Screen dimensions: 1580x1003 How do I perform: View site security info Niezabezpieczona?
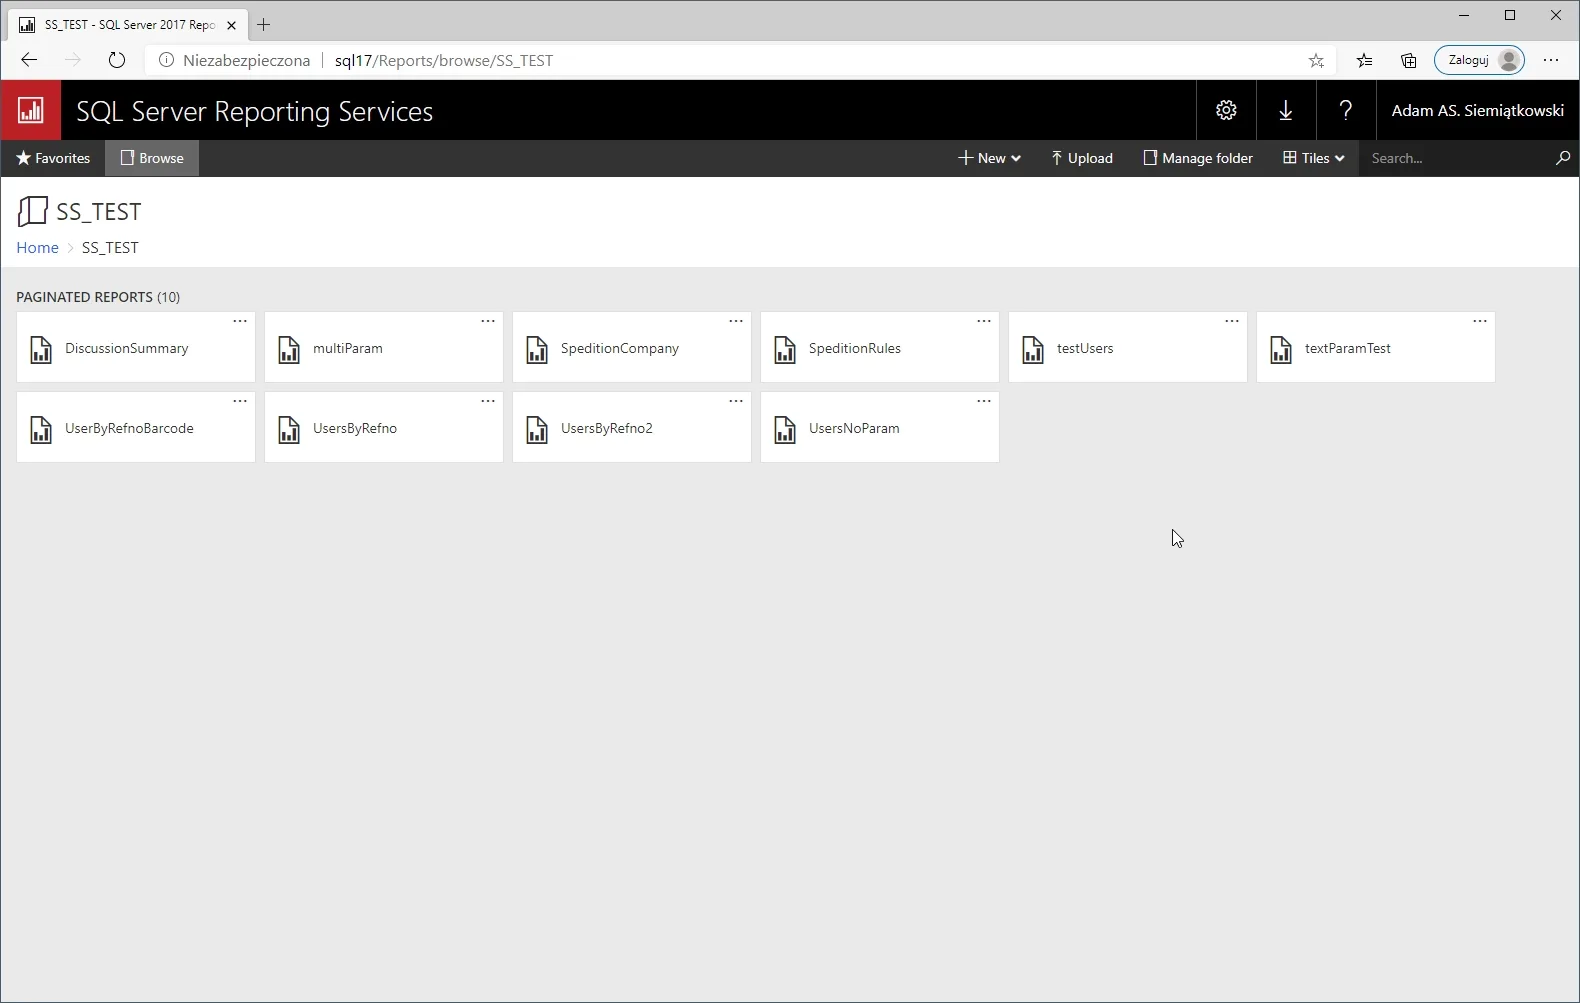point(235,60)
